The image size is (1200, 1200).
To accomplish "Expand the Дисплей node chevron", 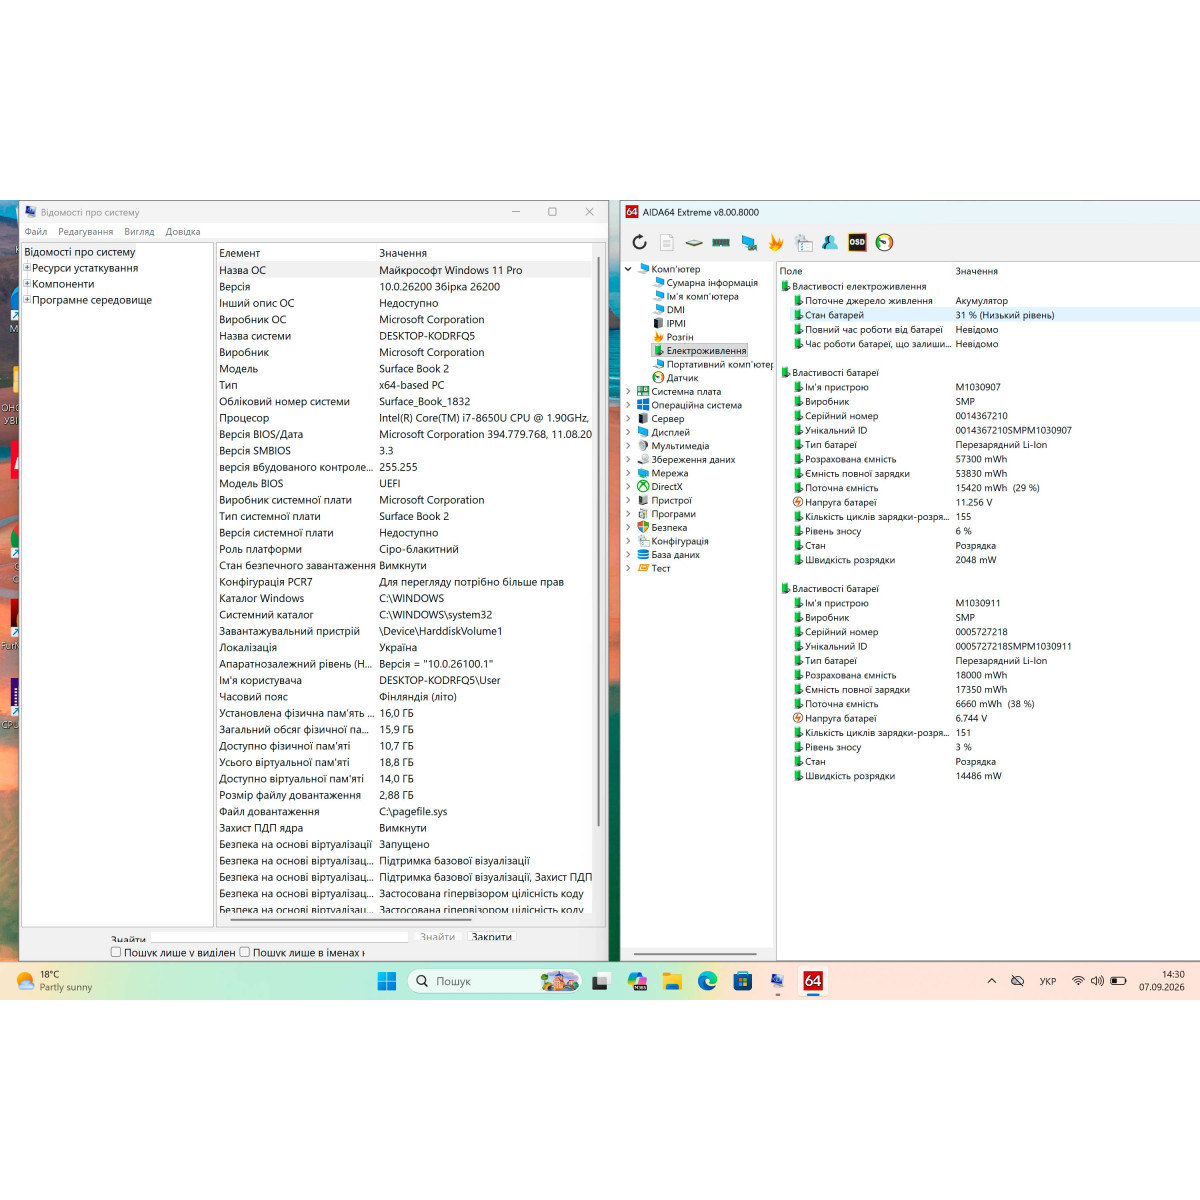I will point(628,432).
